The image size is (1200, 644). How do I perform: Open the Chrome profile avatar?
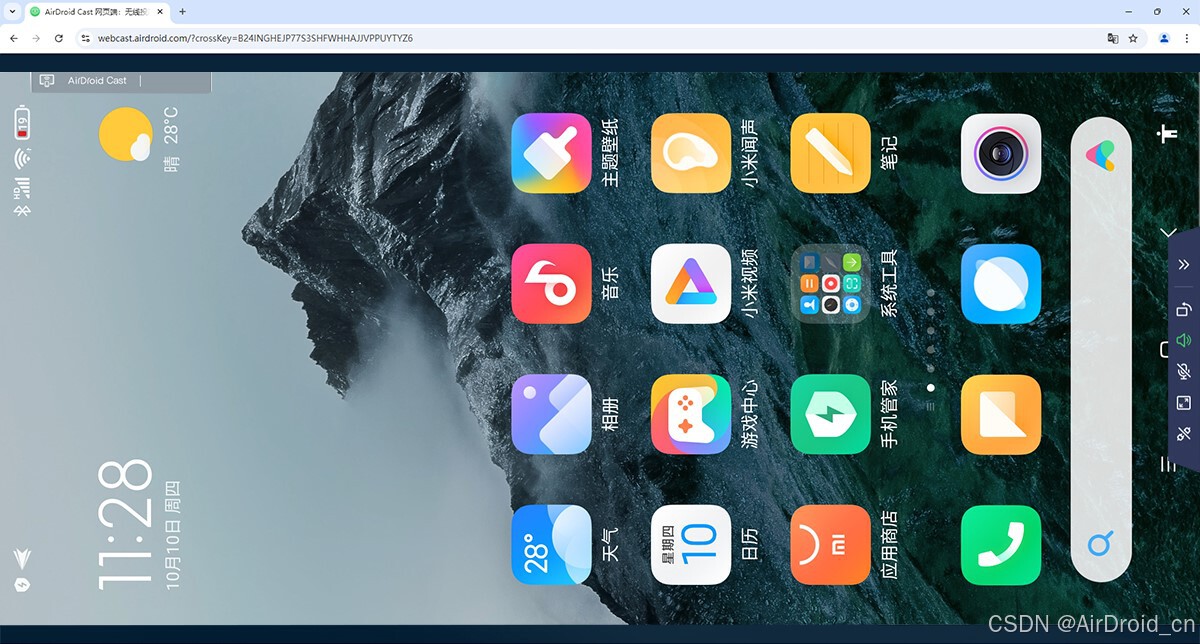click(1165, 38)
